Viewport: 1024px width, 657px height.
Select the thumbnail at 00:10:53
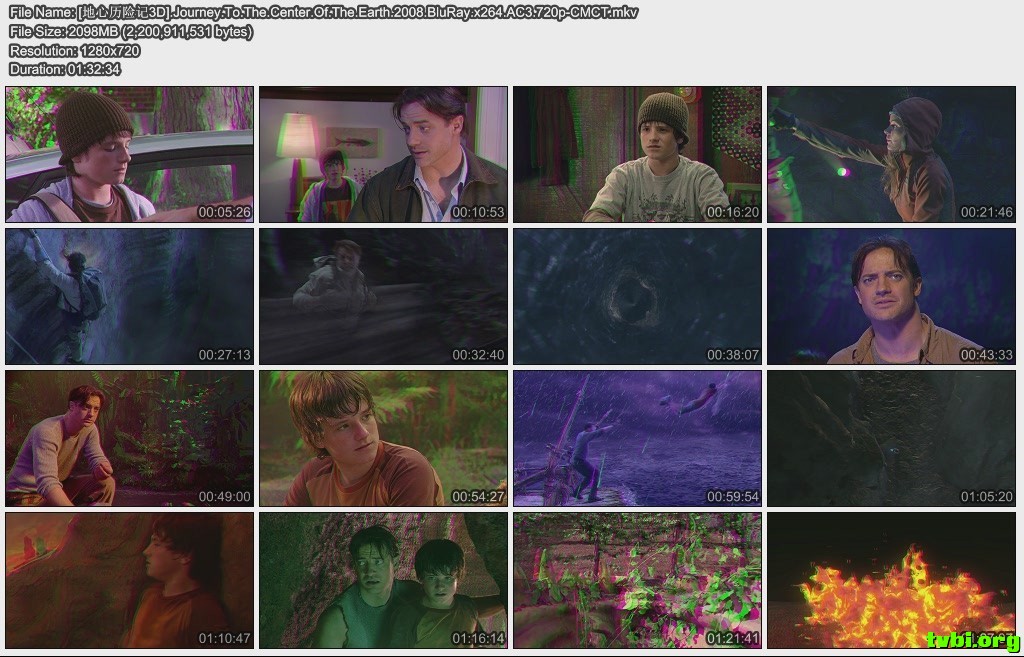384,154
